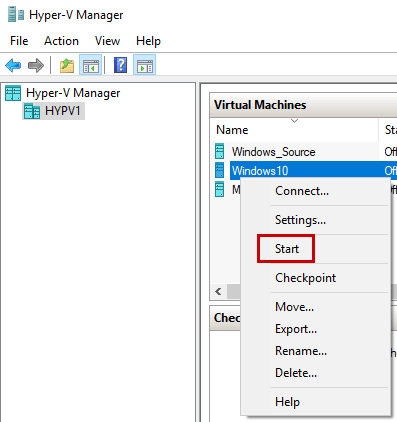Viewport: 397px width, 422px height.
Task: Open the View menu
Action: 107,41
